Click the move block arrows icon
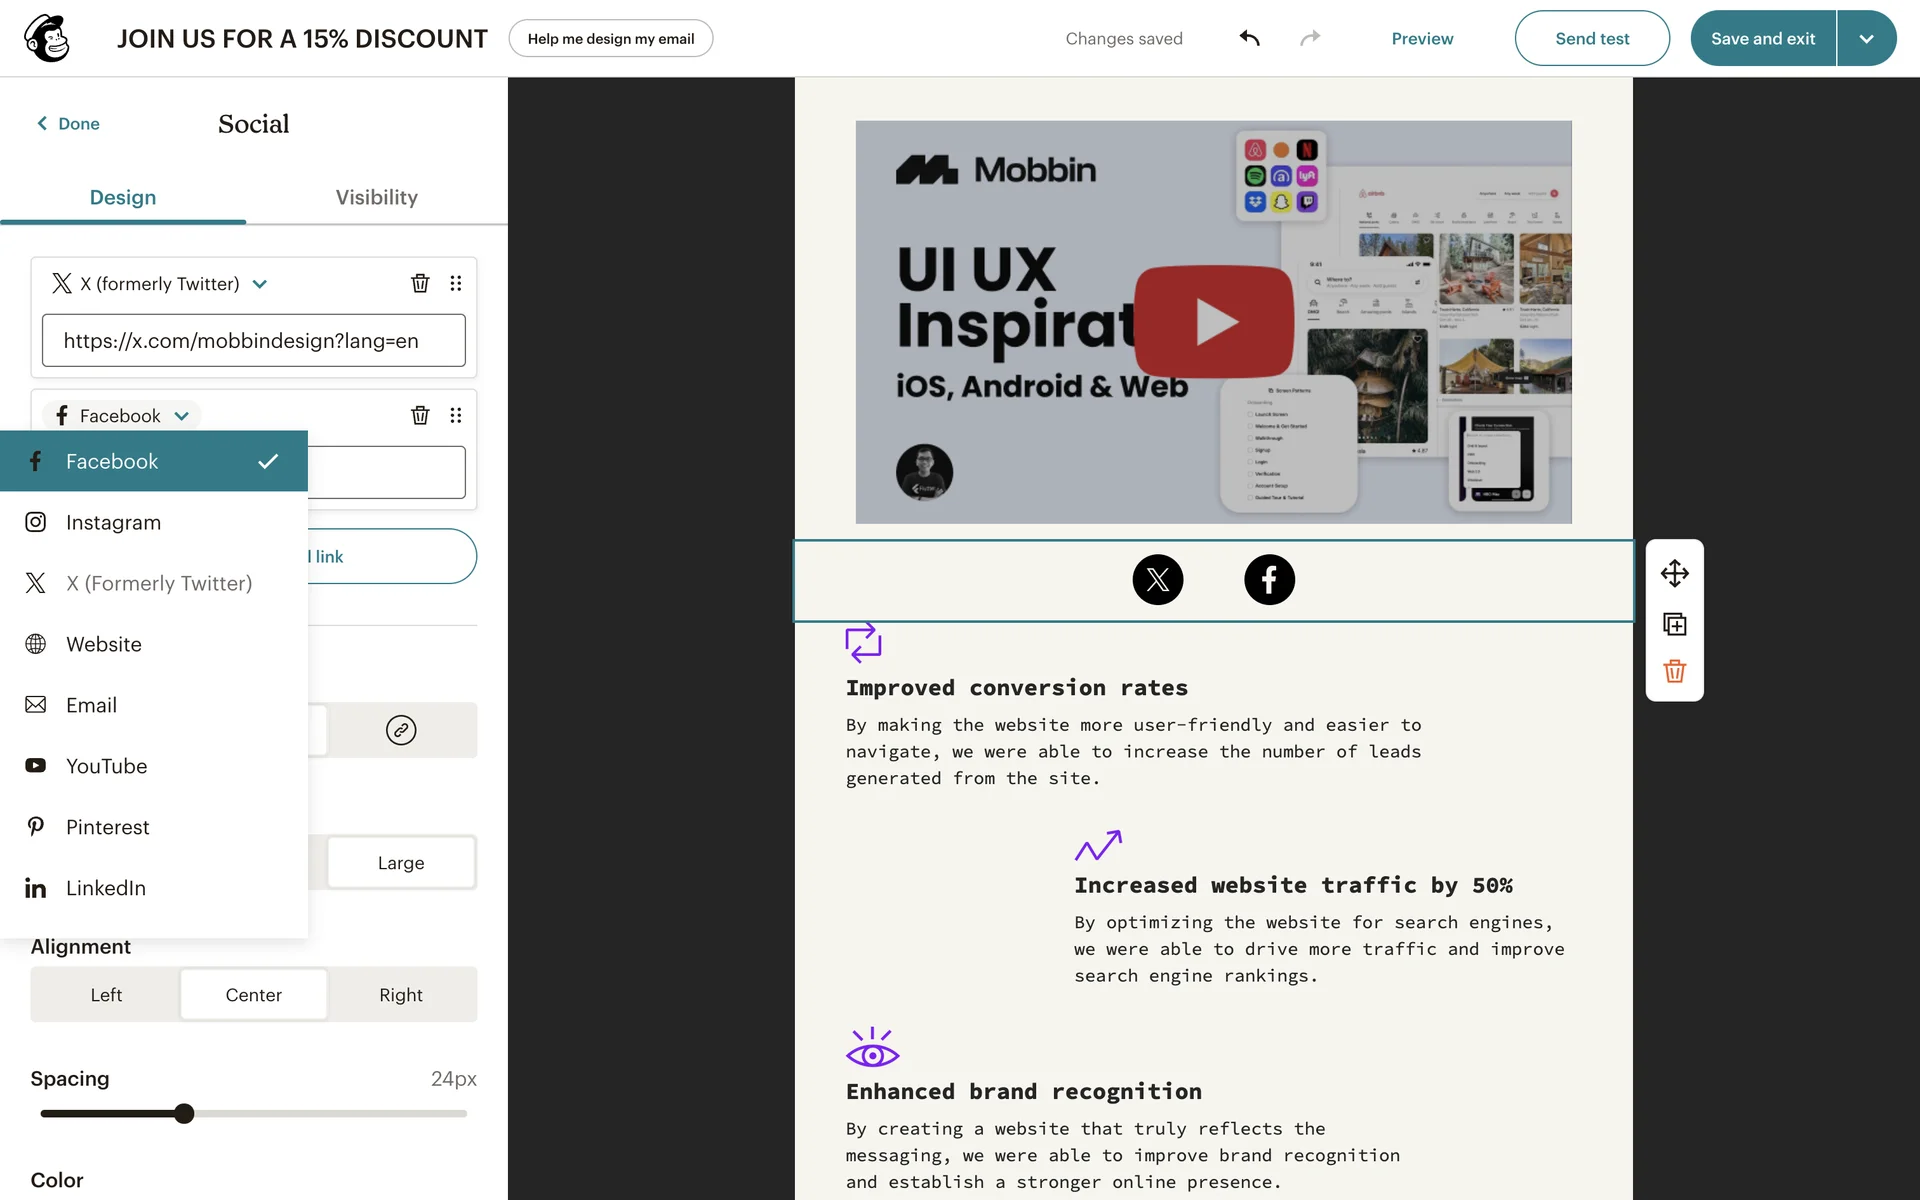Screen dimensions: 1920x1200 coord(1674,573)
